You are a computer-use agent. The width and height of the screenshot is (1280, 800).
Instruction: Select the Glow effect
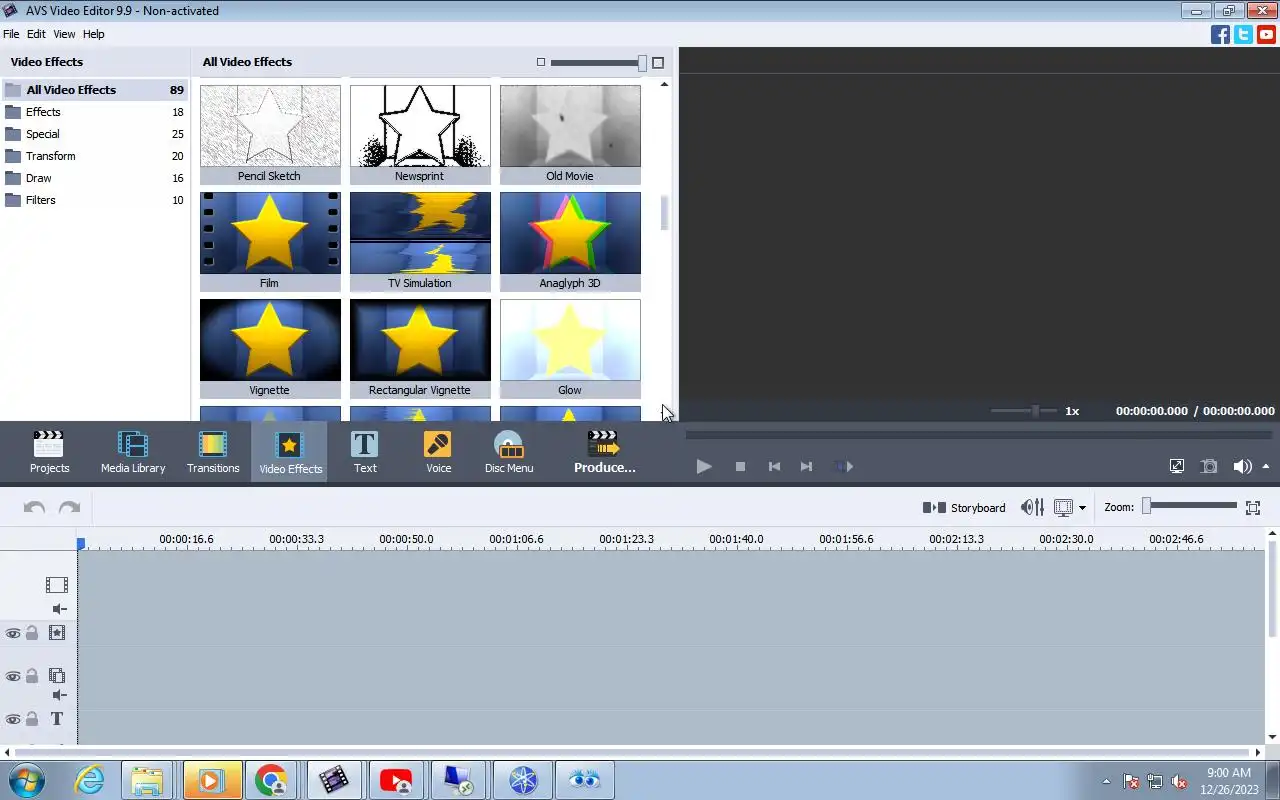570,348
